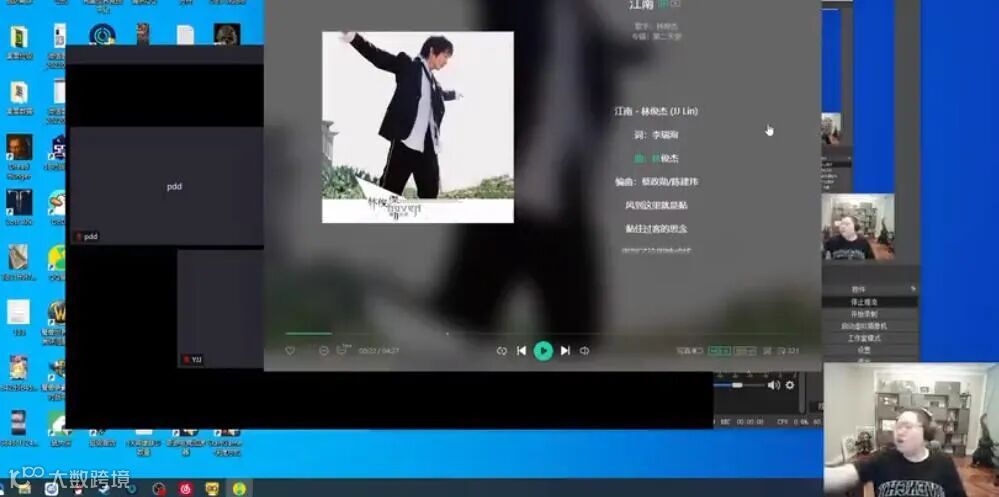Open the yellow owl taskbar icon
999x497 pixels.
(x=212, y=489)
